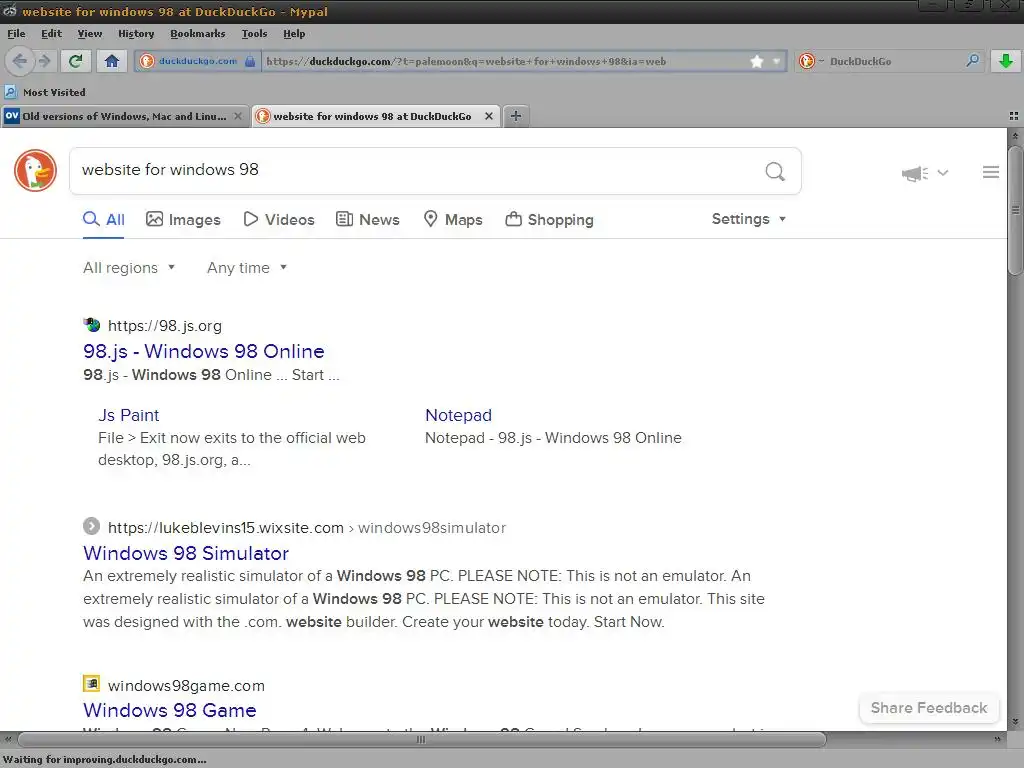Click the windows98game.com favicon
The height and width of the screenshot is (768, 1024).
[91, 684]
